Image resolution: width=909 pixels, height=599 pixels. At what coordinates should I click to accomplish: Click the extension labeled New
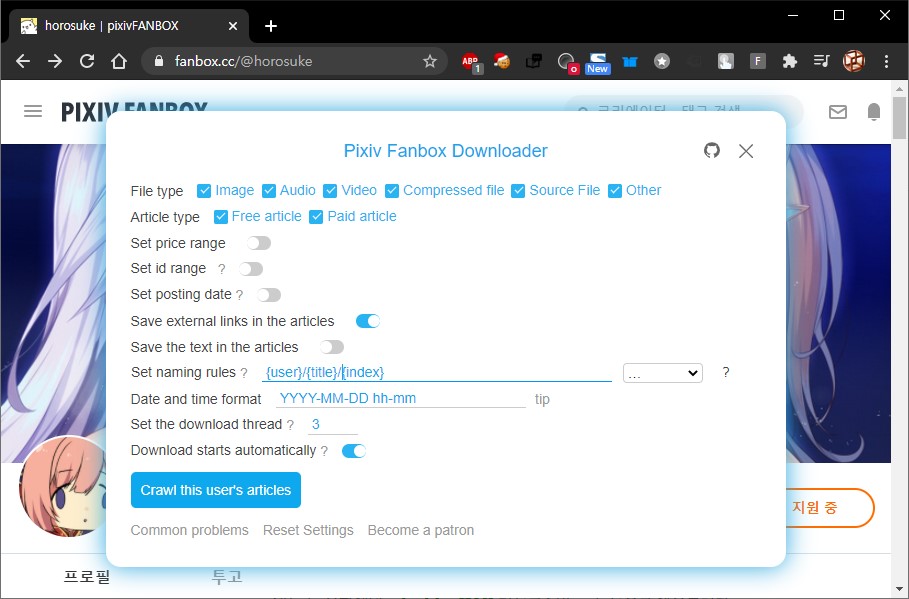click(598, 63)
